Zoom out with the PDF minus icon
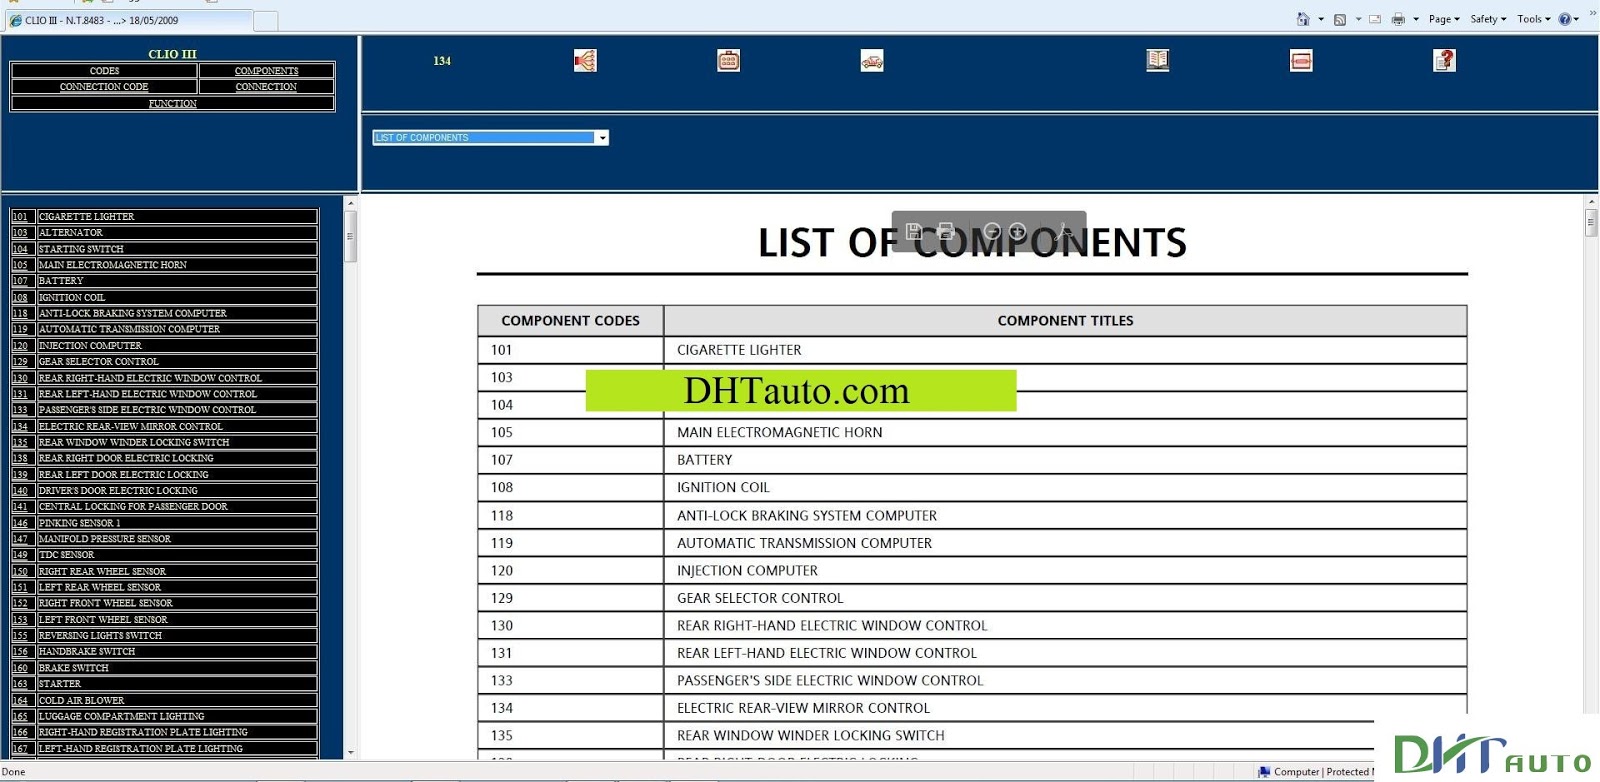The width and height of the screenshot is (1600, 782). pos(992,231)
